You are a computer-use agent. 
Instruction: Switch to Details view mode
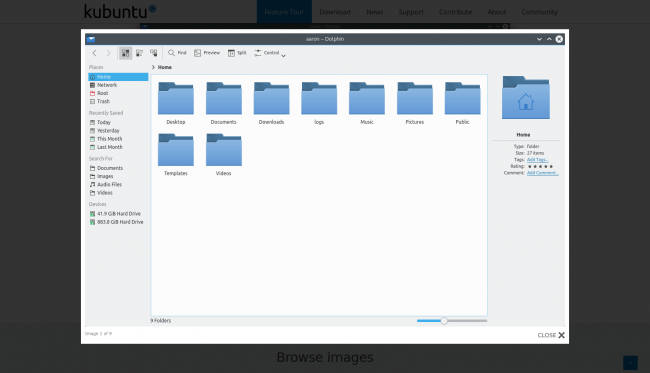tap(153, 53)
